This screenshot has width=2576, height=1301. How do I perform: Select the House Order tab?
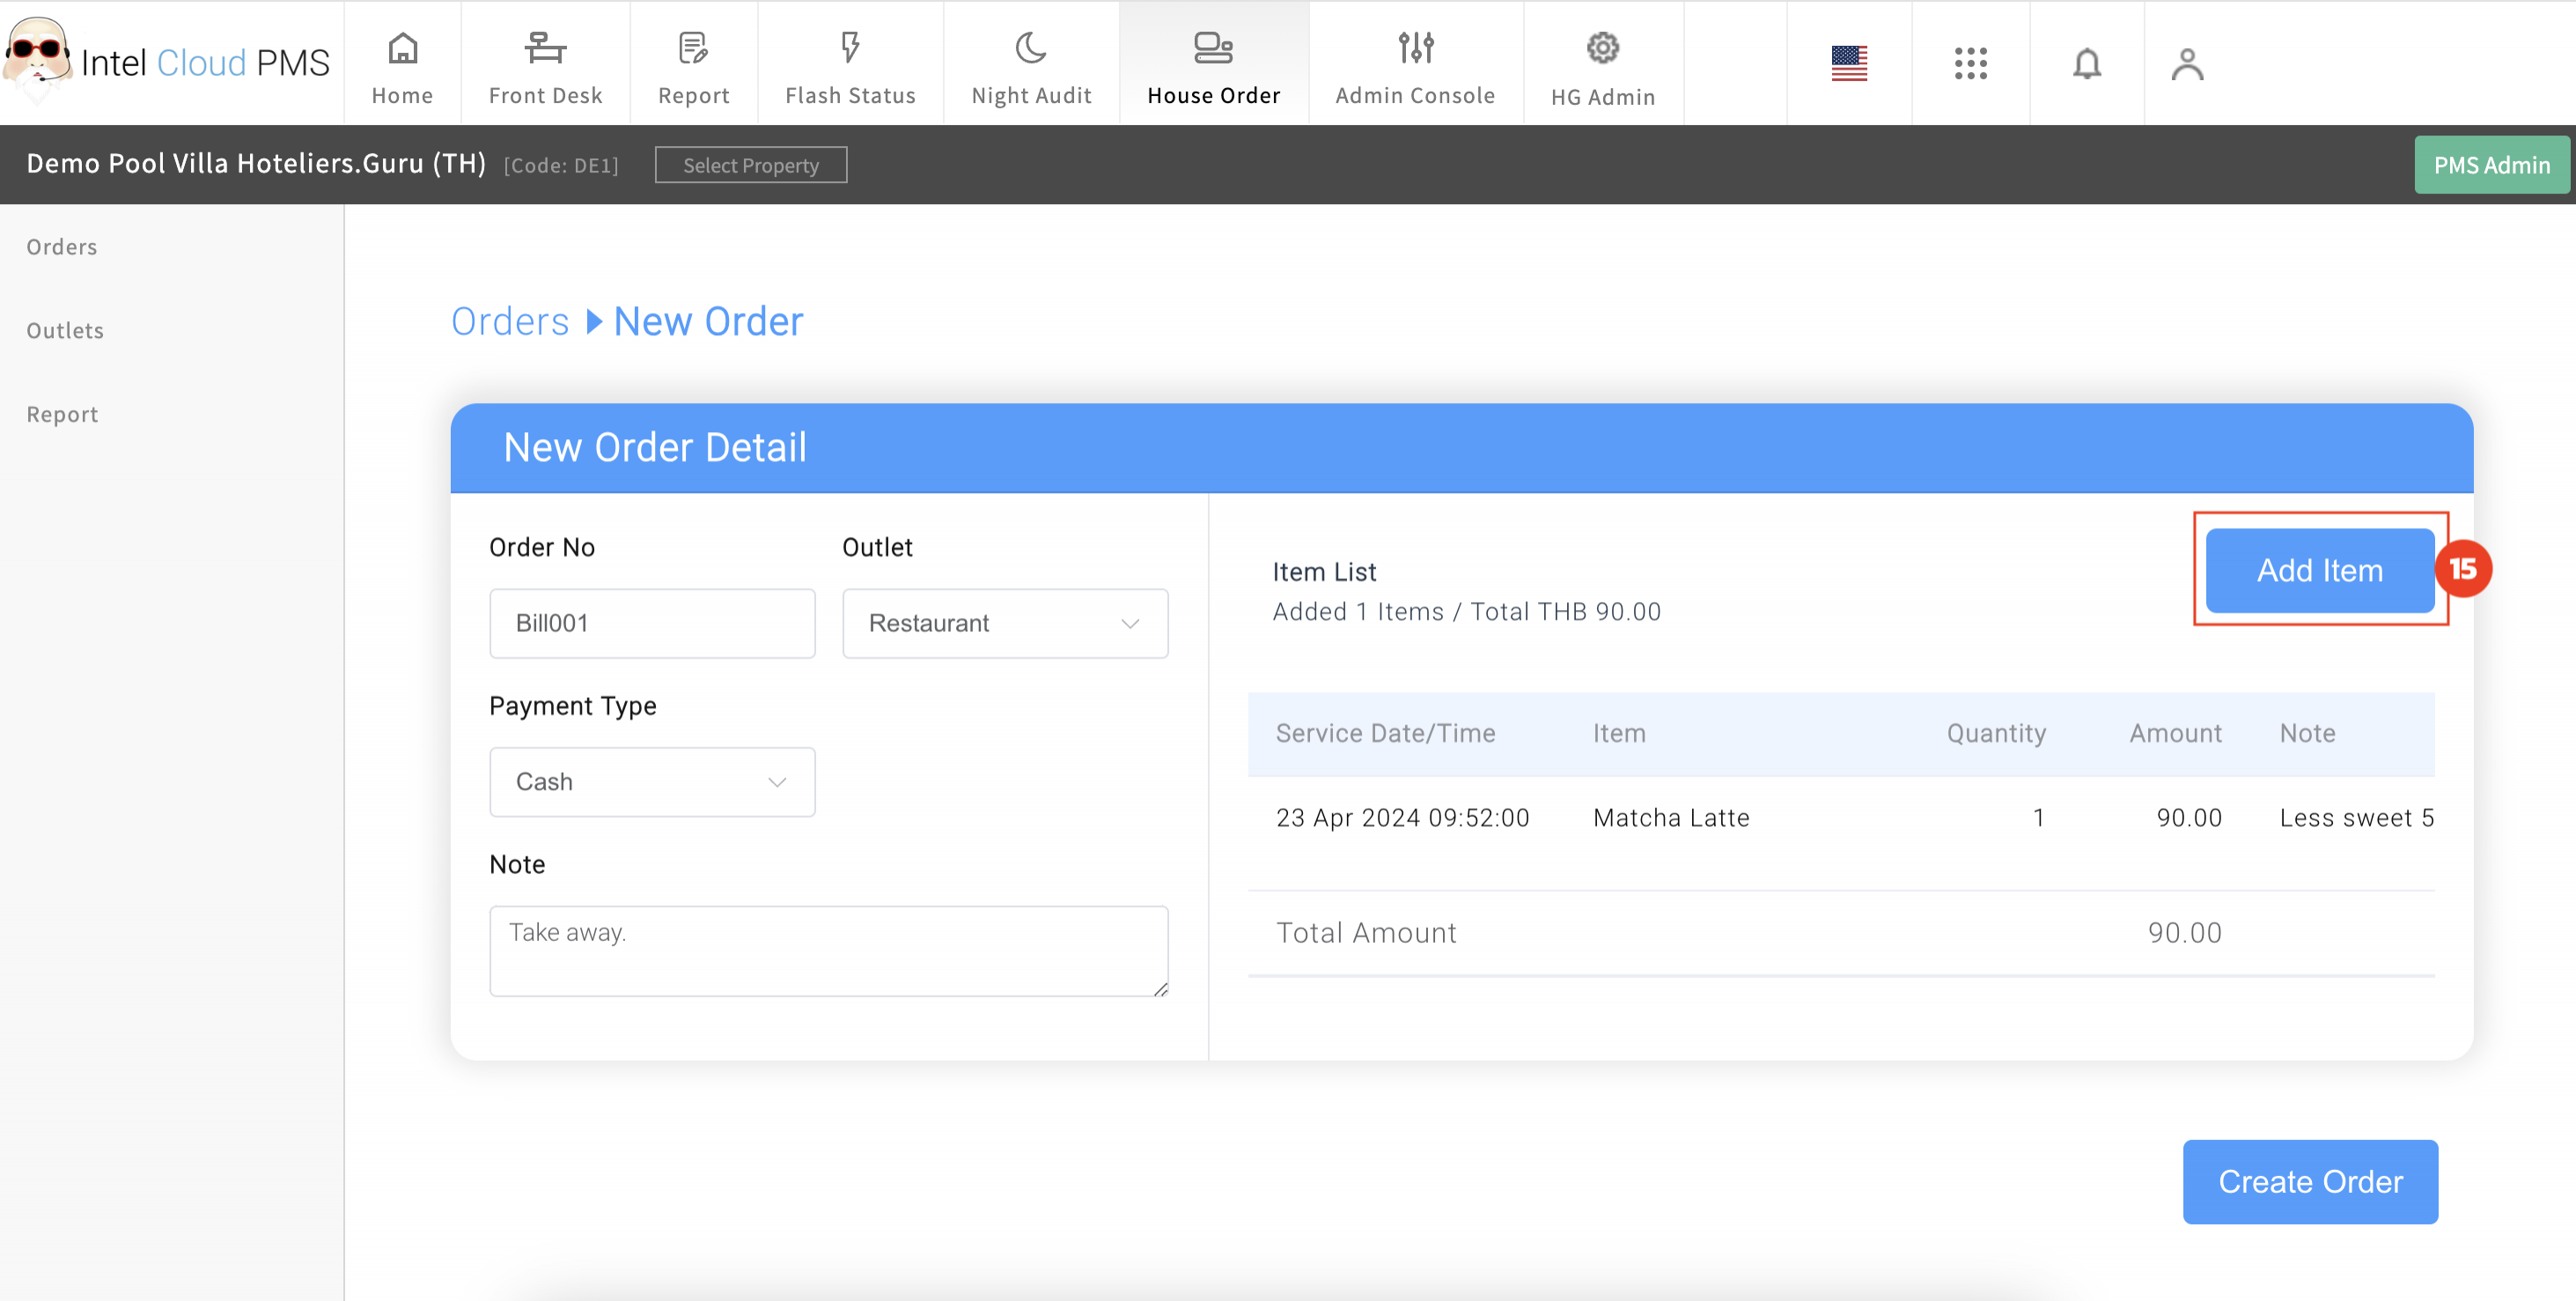pos(1213,66)
